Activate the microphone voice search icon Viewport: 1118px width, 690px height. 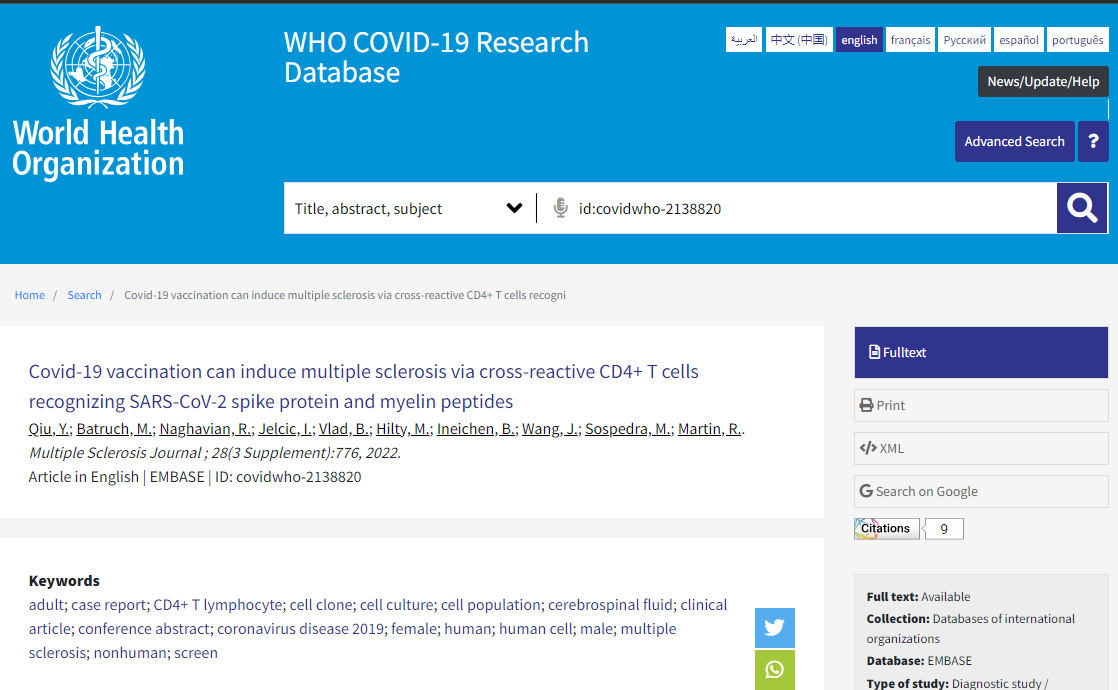coord(560,208)
